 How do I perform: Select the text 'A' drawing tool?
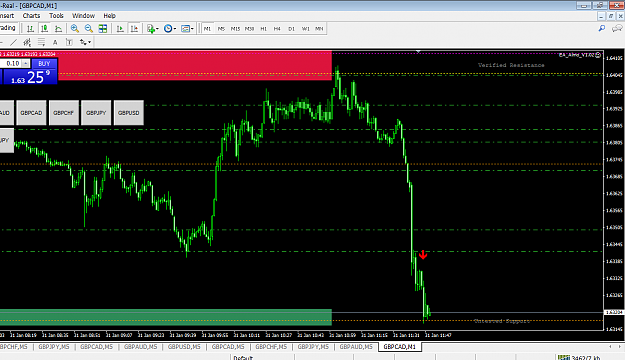55,42
